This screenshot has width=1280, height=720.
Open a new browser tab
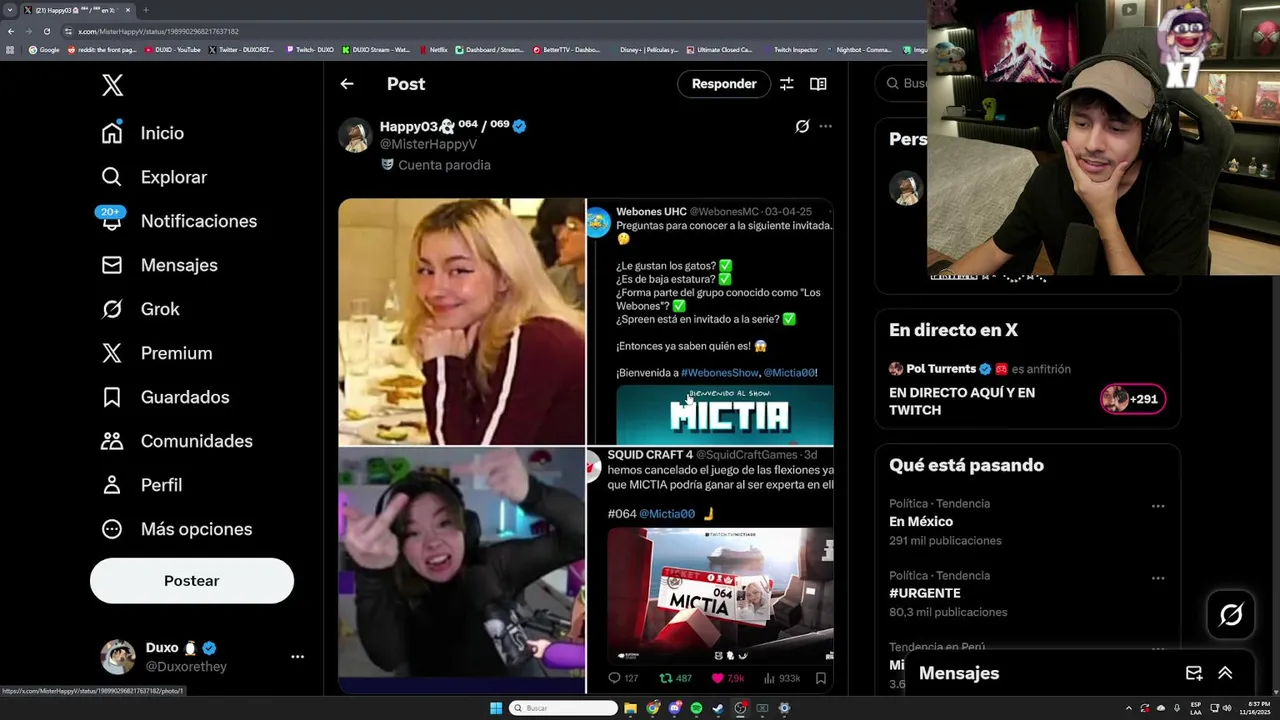(x=145, y=10)
